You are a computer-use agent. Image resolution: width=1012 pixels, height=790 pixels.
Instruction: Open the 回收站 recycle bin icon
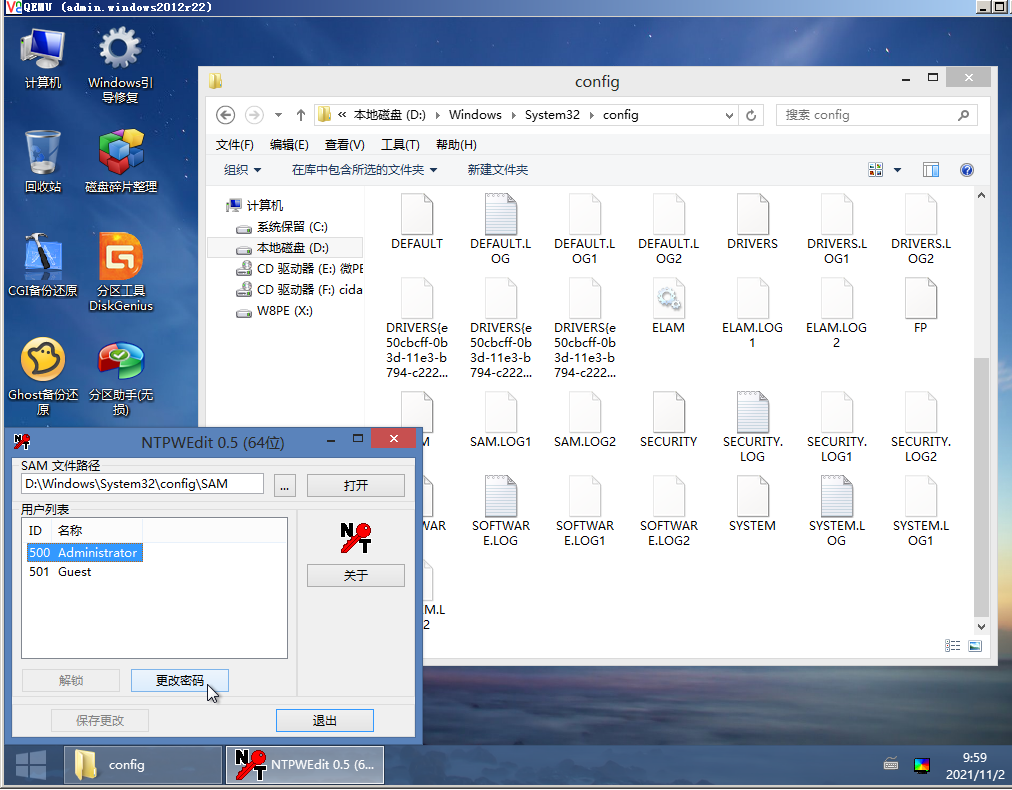(x=43, y=161)
